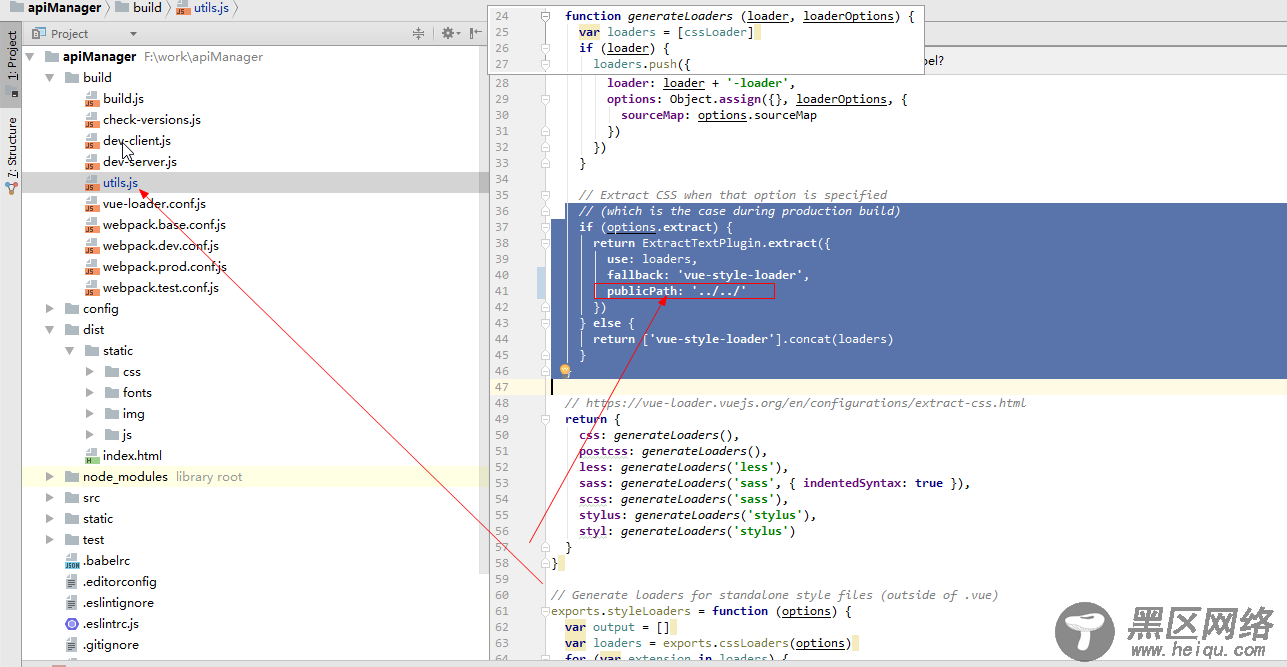
Task: Expand the css folder arrow
Action: [x=89, y=372]
